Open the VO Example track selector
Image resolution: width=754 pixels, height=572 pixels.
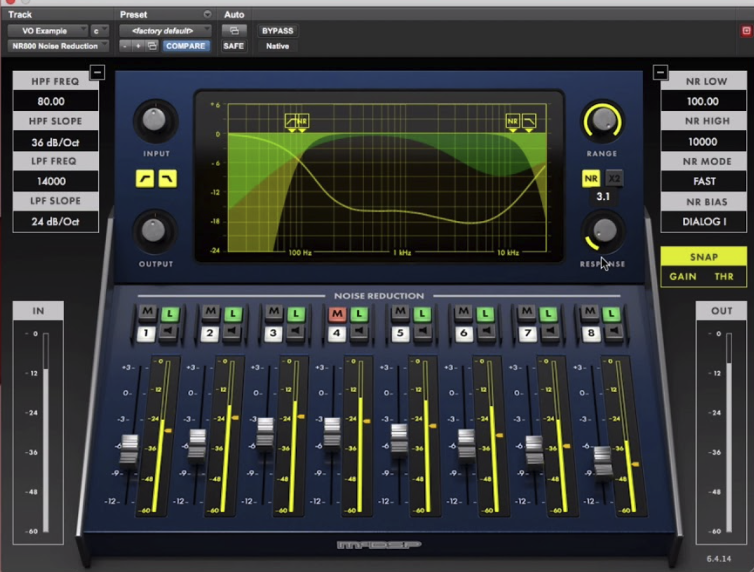(x=47, y=31)
